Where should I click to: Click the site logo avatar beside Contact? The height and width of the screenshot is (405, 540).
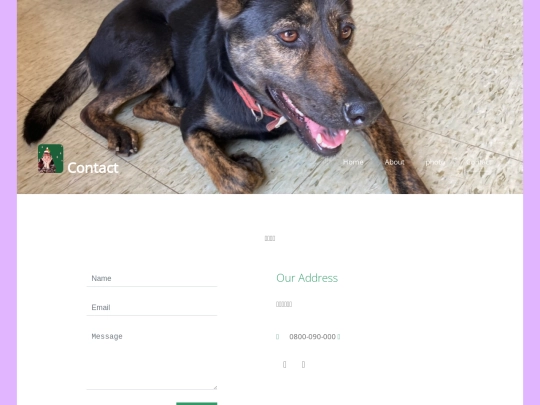click(50, 158)
